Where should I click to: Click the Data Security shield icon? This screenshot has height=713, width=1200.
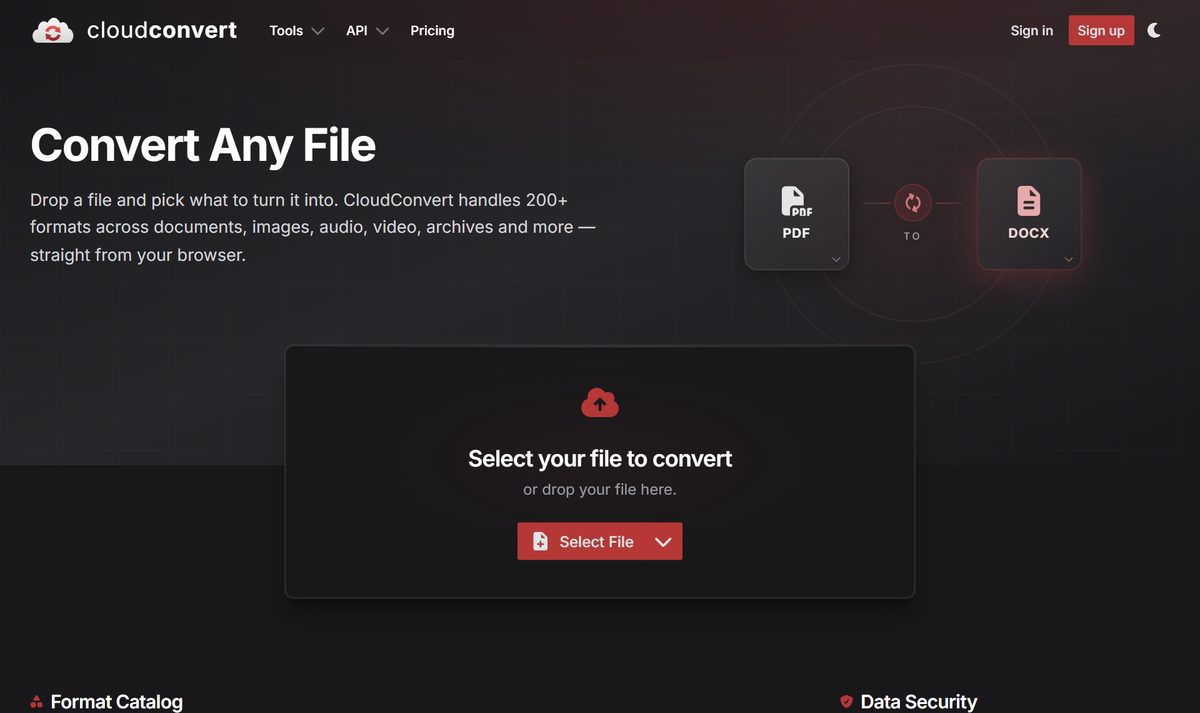pos(846,702)
